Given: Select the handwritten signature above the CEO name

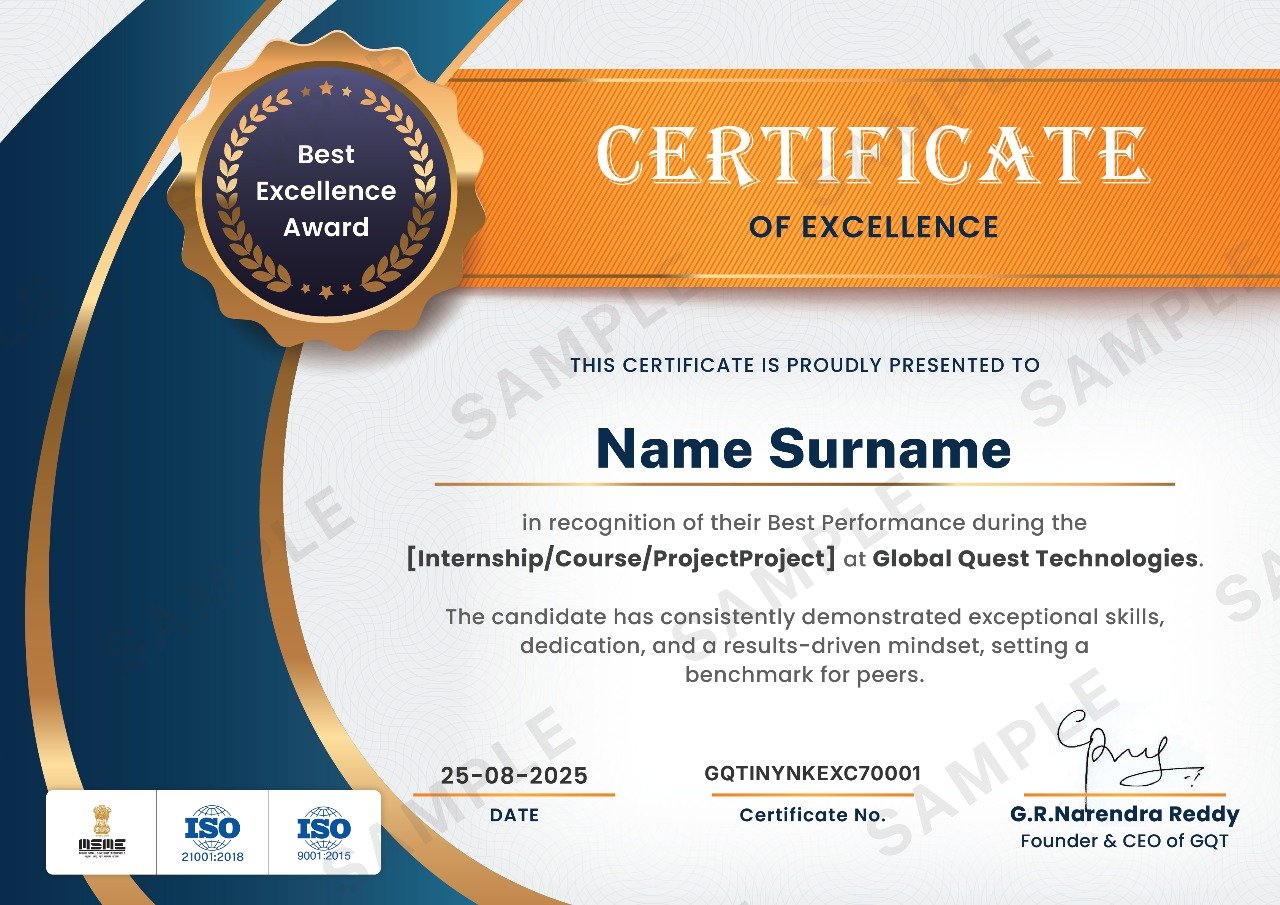Looking at the screenshot, I should point(1118,752).
